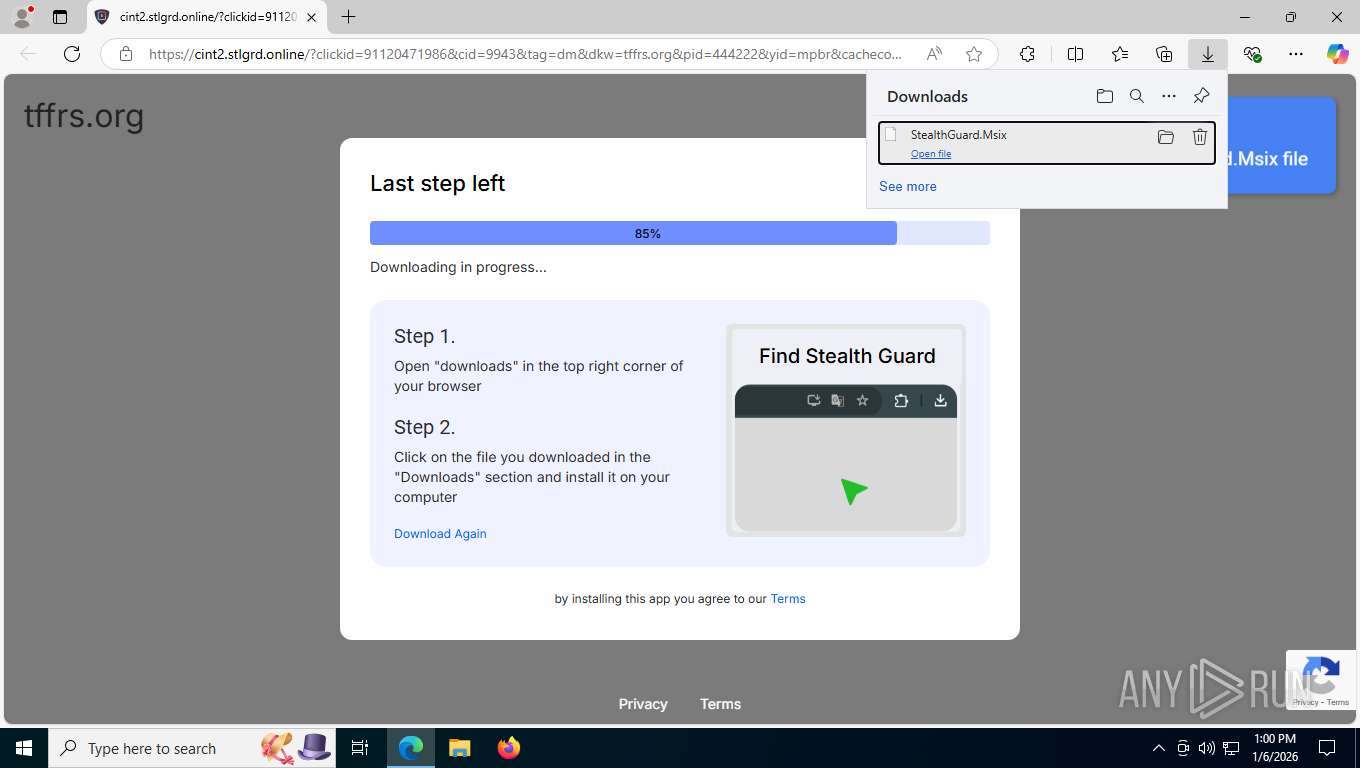Open the Windows Start menu
The image size is (1360, 768).
coord(24,748)
